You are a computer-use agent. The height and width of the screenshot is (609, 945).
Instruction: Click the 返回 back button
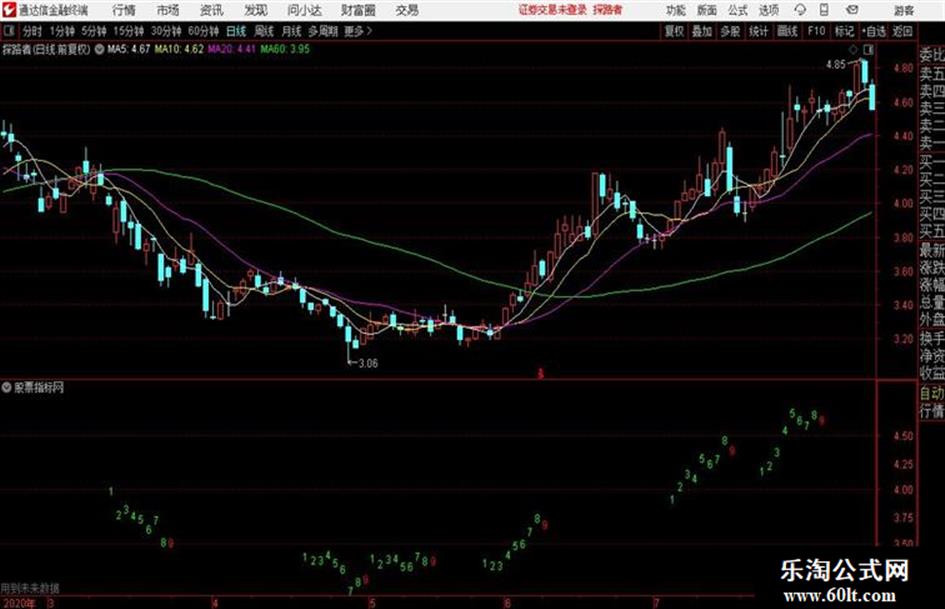click(x=902, y=31)
